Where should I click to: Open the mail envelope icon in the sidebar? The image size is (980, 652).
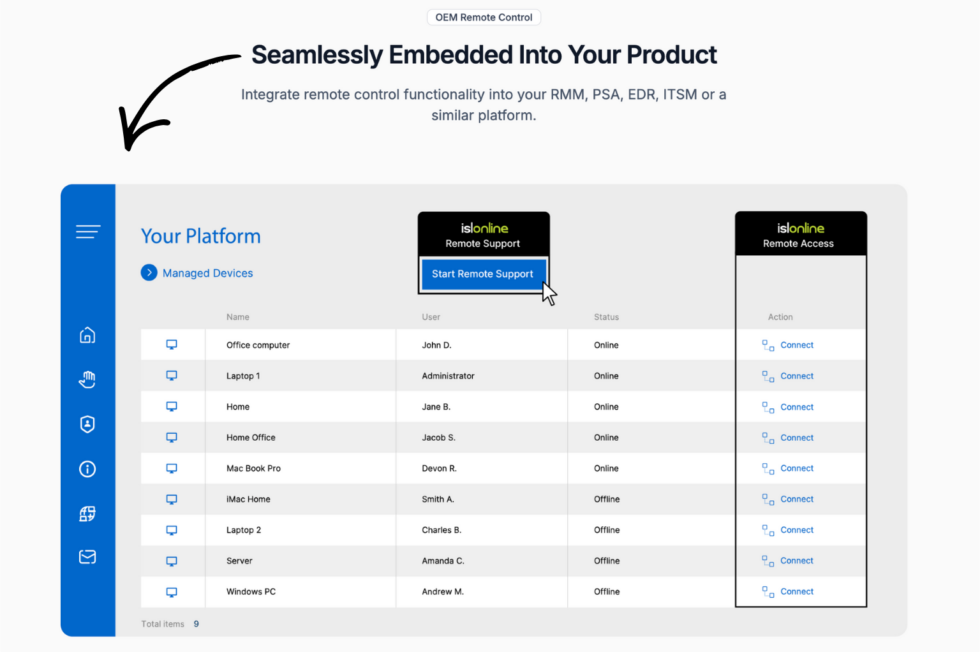coord(87,557)
